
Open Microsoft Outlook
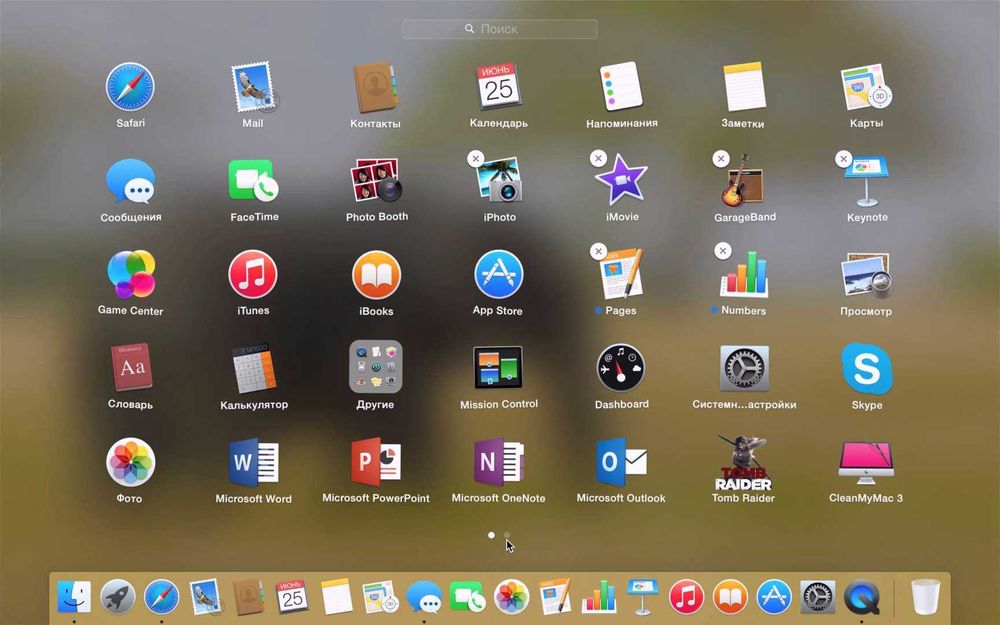point(621,462)
